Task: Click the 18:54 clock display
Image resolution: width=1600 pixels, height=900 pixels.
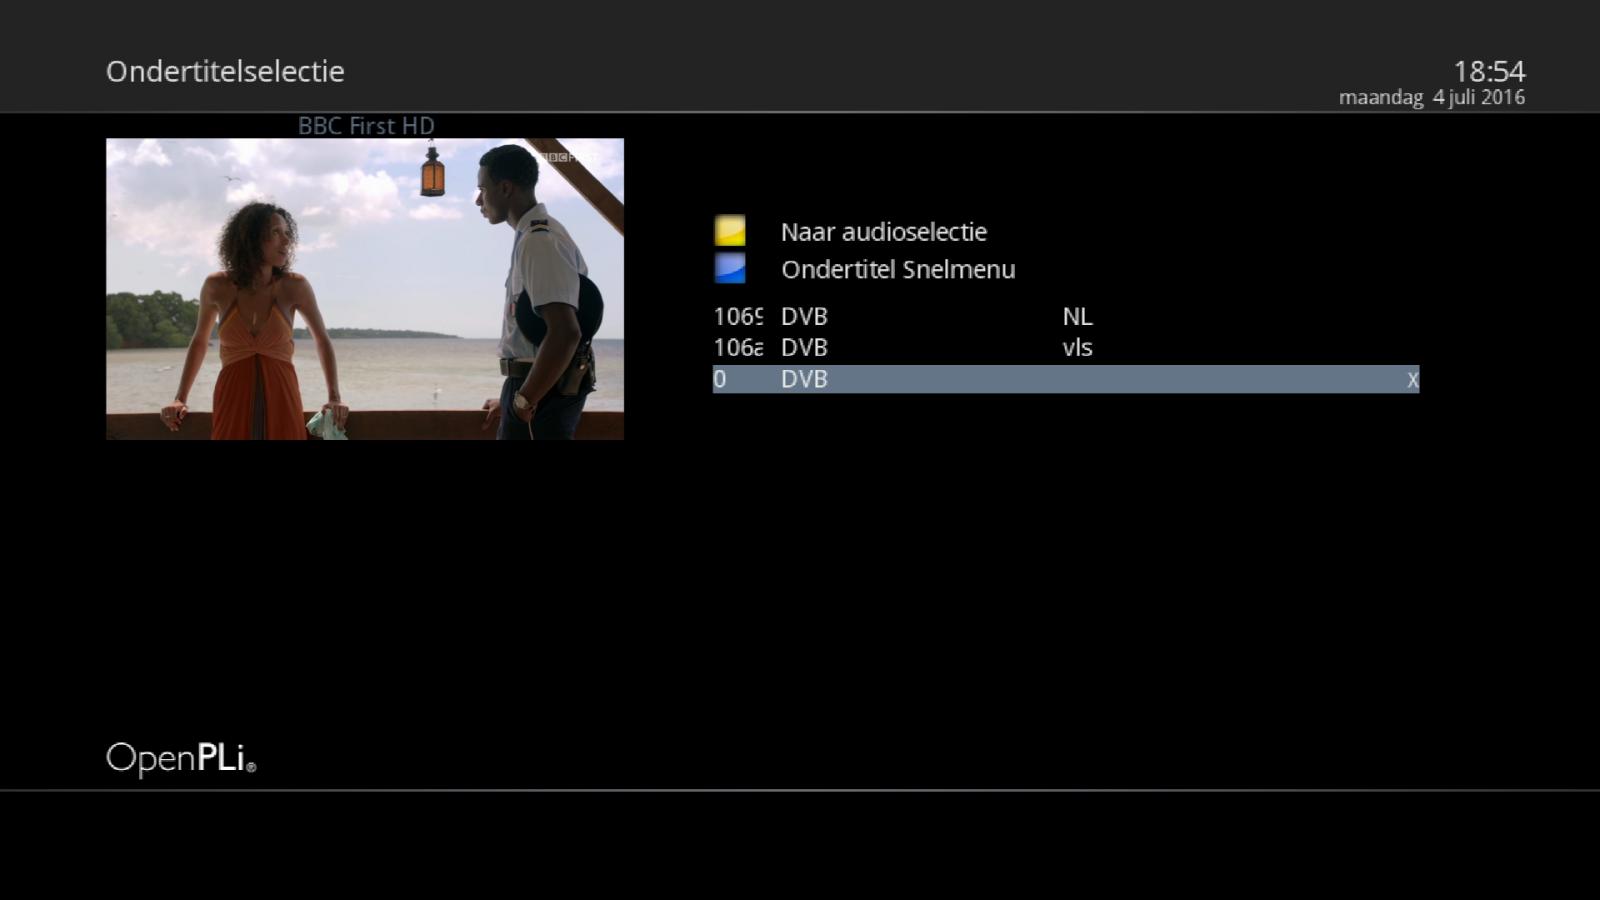Action: pos(1488,71)
